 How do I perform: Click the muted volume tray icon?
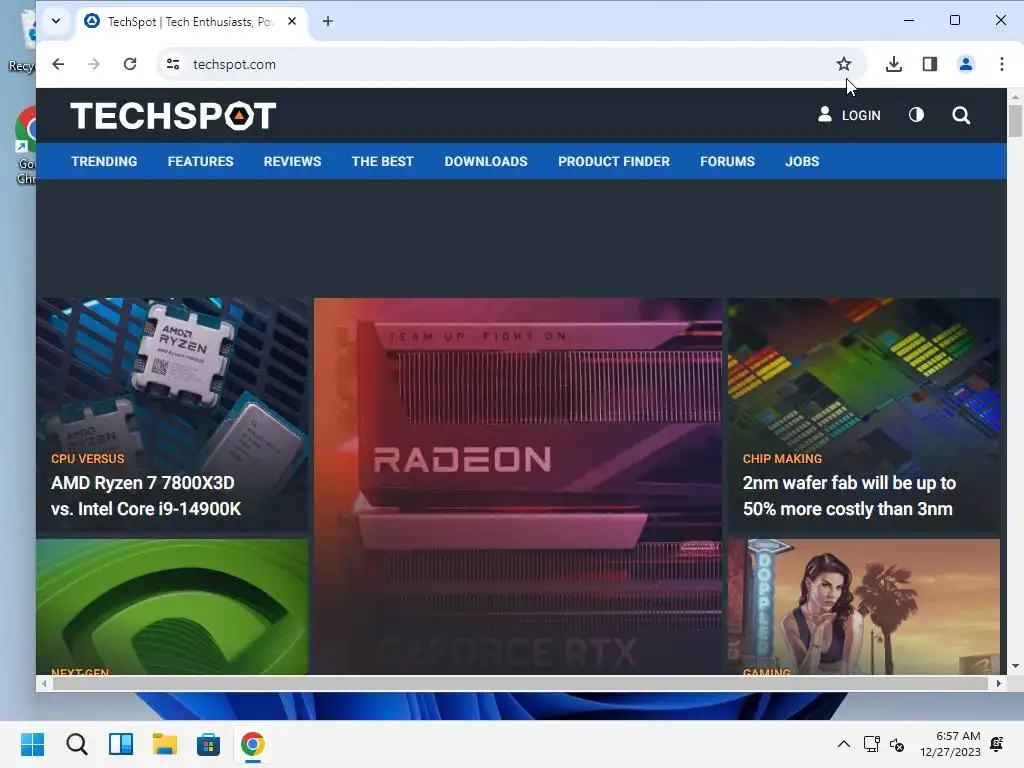(x=897, y=744)
